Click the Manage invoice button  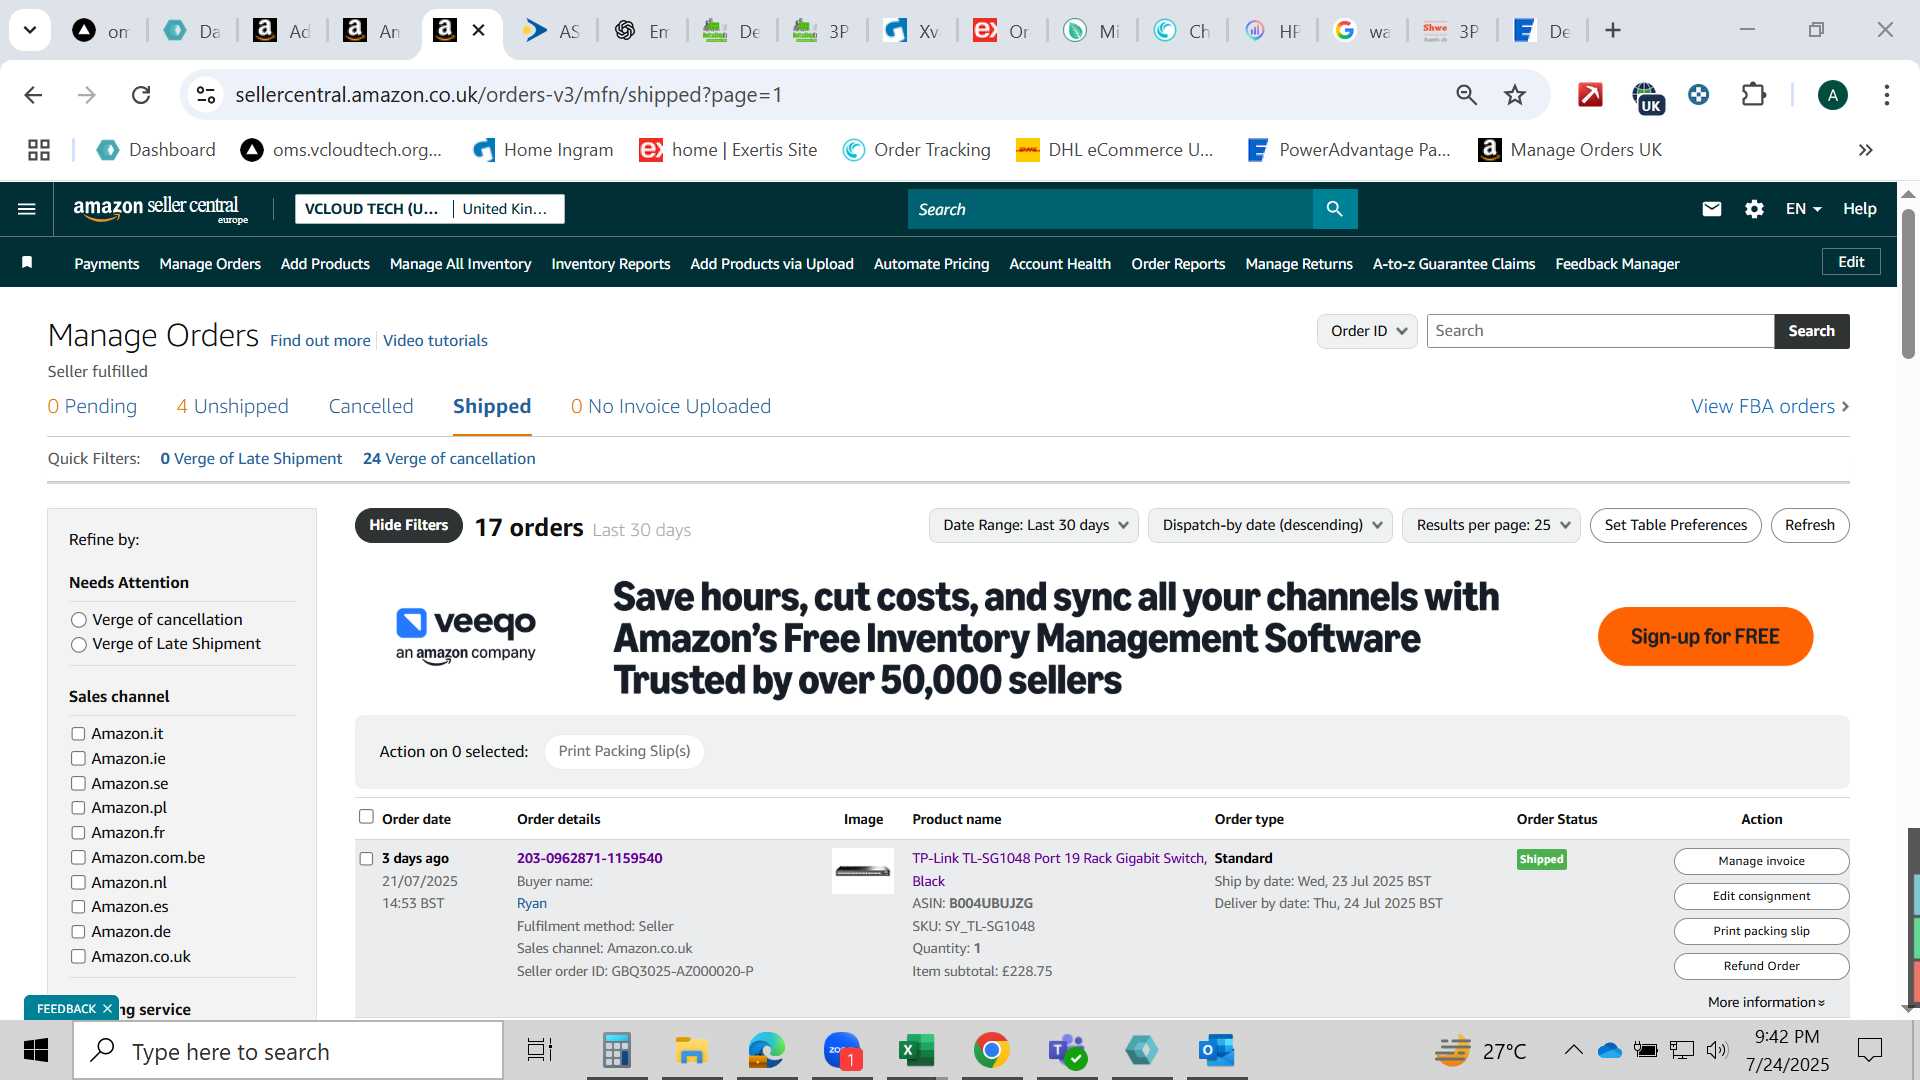click(1761, 861)
